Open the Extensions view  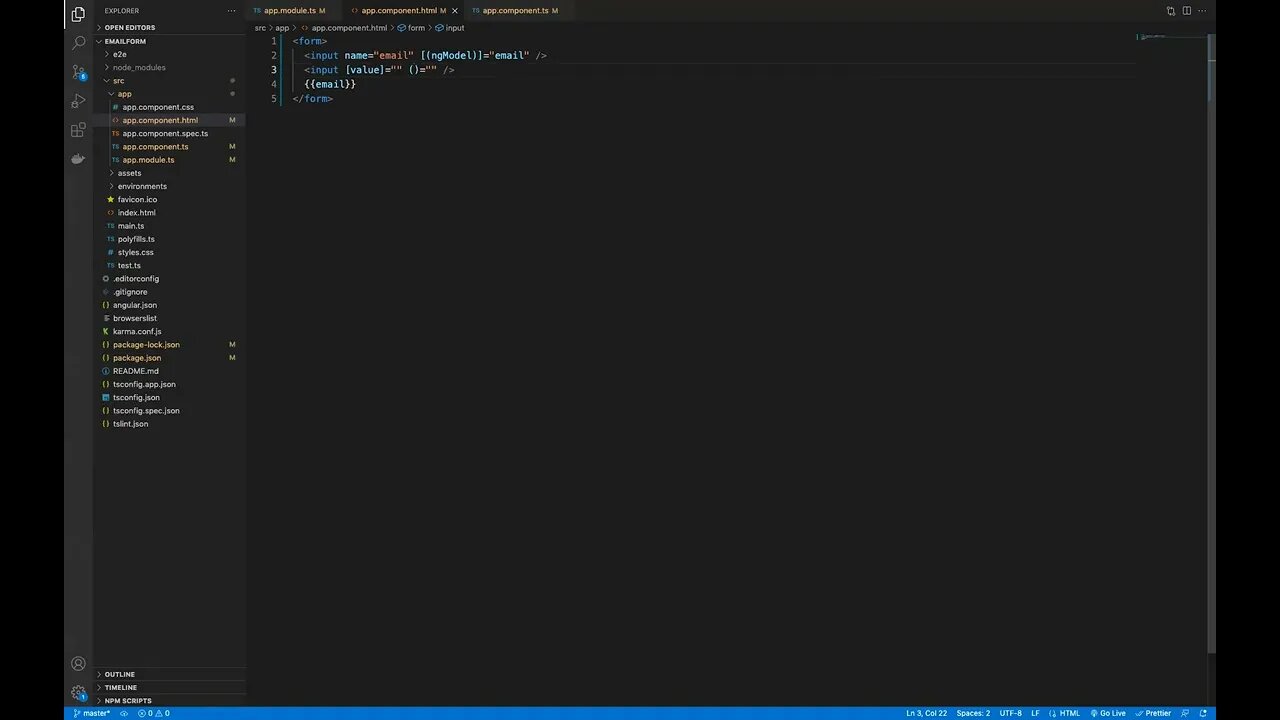pos(78,130)
